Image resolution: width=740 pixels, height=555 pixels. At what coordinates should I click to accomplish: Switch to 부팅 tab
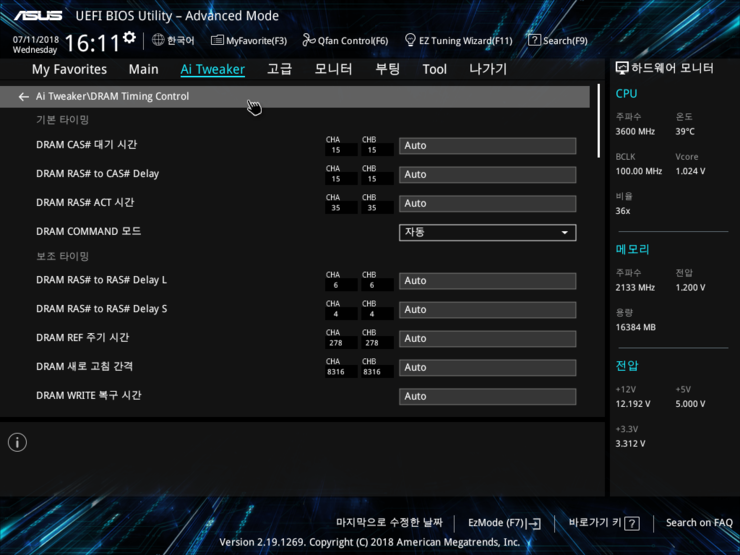[387, 69]
